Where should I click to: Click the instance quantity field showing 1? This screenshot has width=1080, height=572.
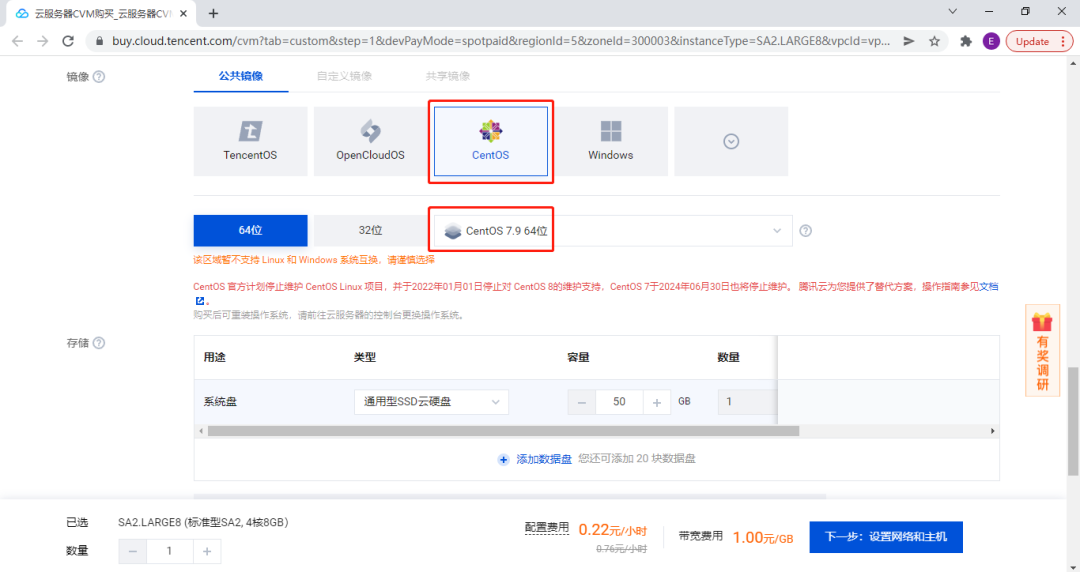pyautogui.click(x=169, y=551)
